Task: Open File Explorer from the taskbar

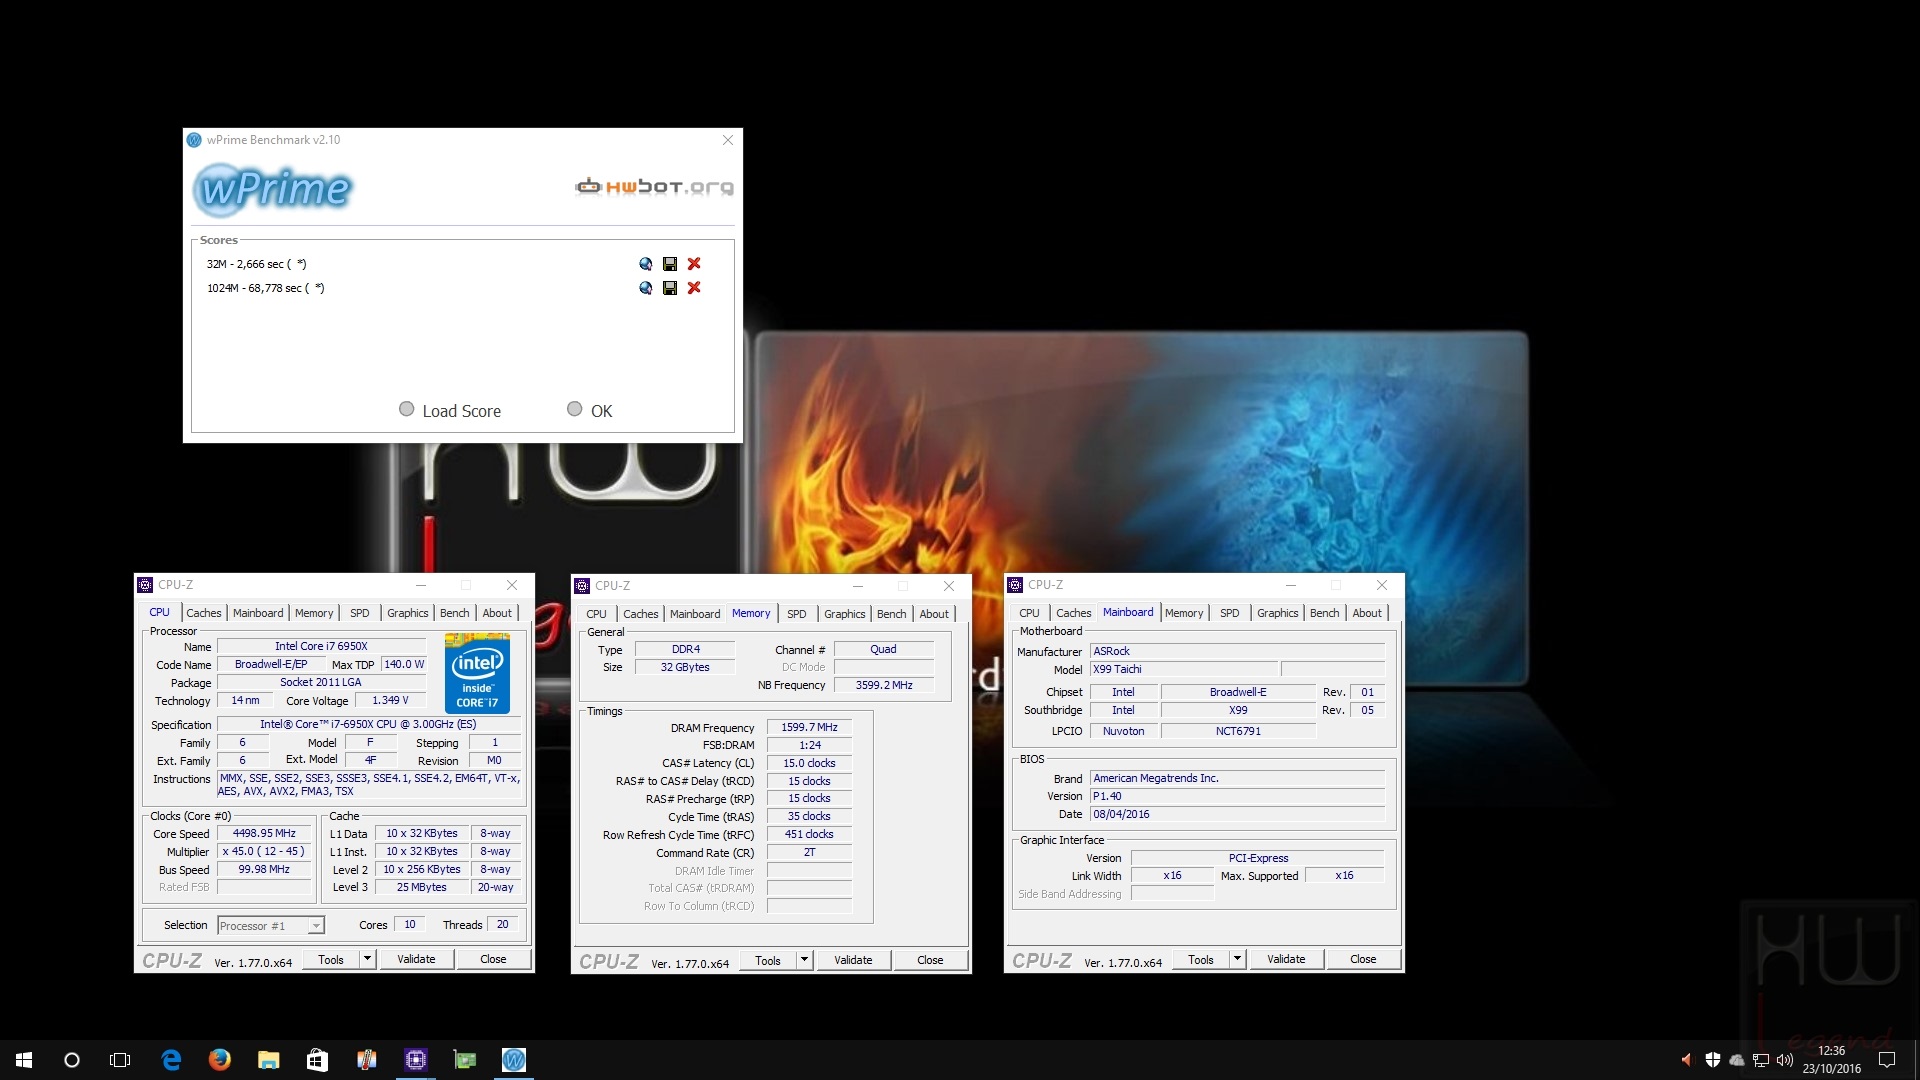Action: (x=268, y=1060)
